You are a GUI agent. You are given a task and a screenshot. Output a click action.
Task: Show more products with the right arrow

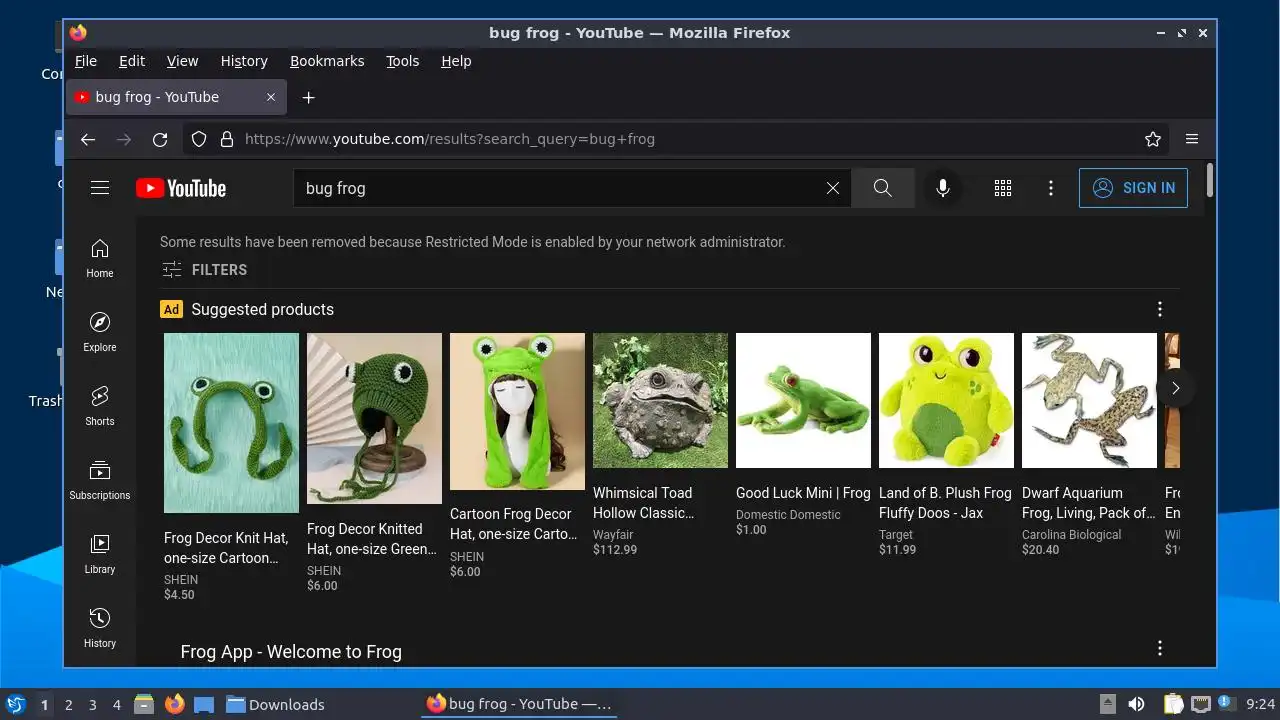click(1176, 388)
